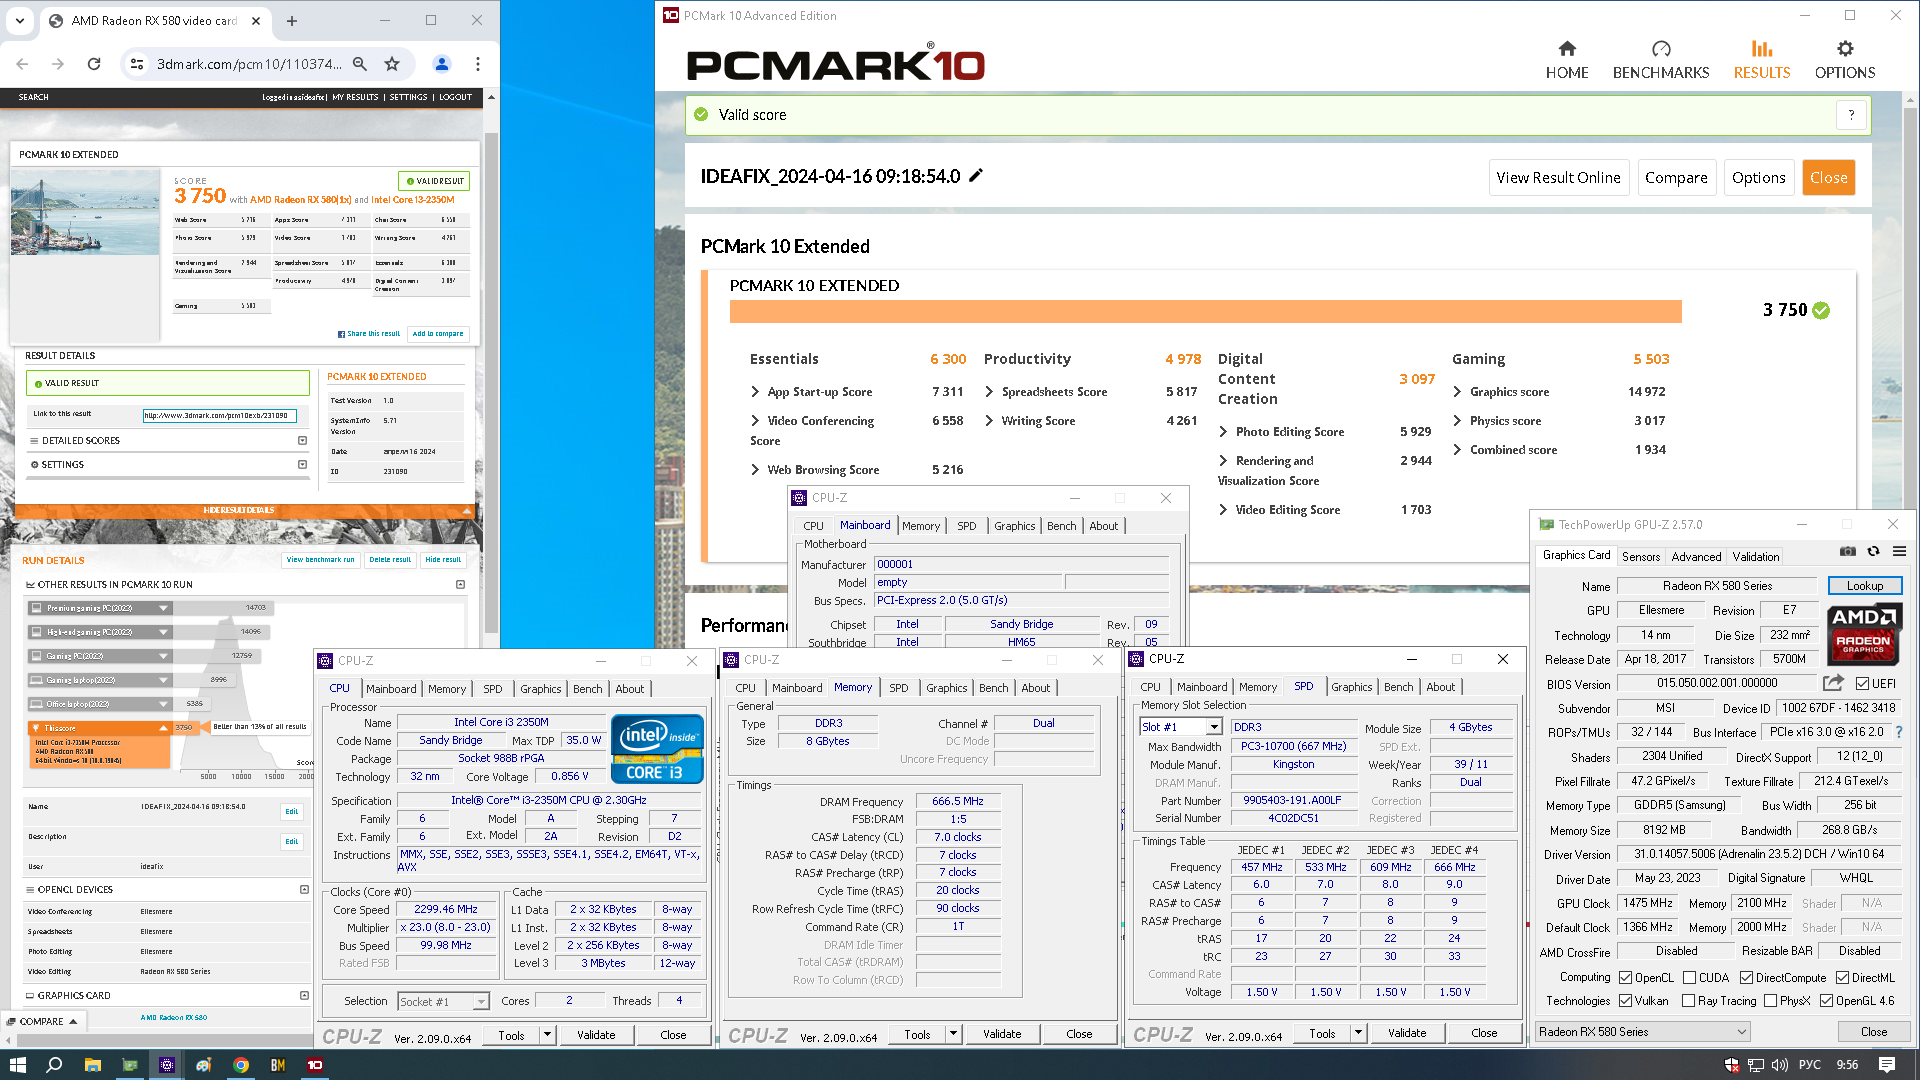The width and height of the screenshot is (1920, 1080).
Task: Click the help question mark button
Action: coord(1851,115)
